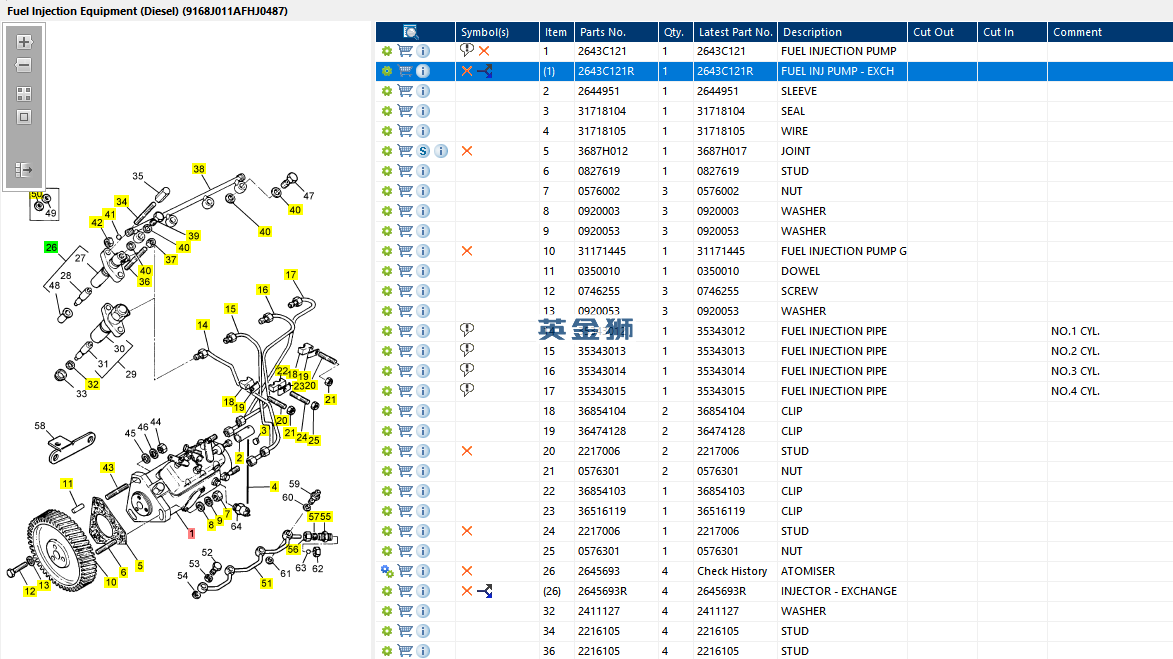Viewport: 1173px width, 659px height.
Task: Zoom out of the parts diagram
Action: pyautogui.click(x=24, y=65)
